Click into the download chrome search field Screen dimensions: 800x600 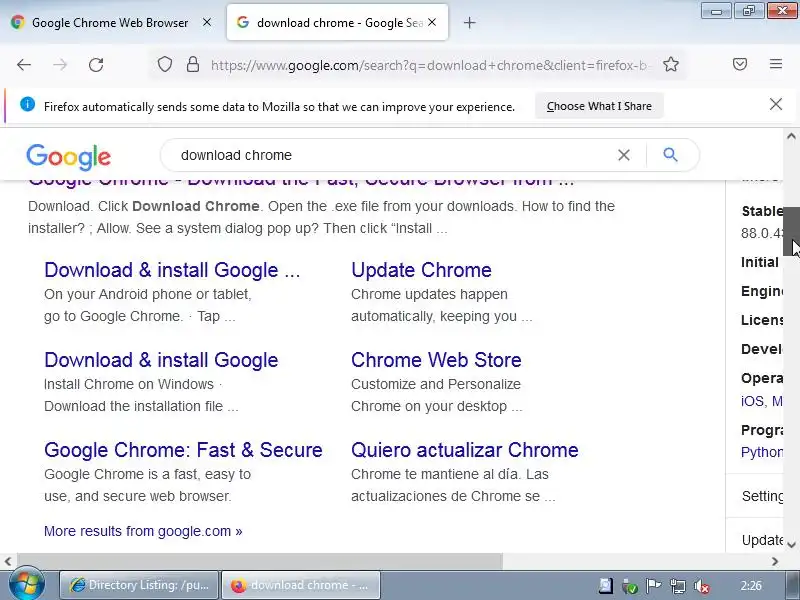click(393, 155)
